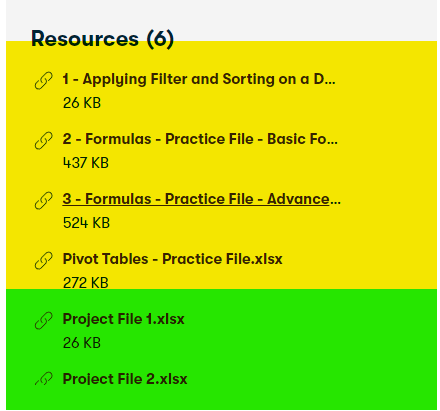Click link icon next to Project File 1.xlsx
The width and height of the screenshot is (440, 411).
pos(44,321)
